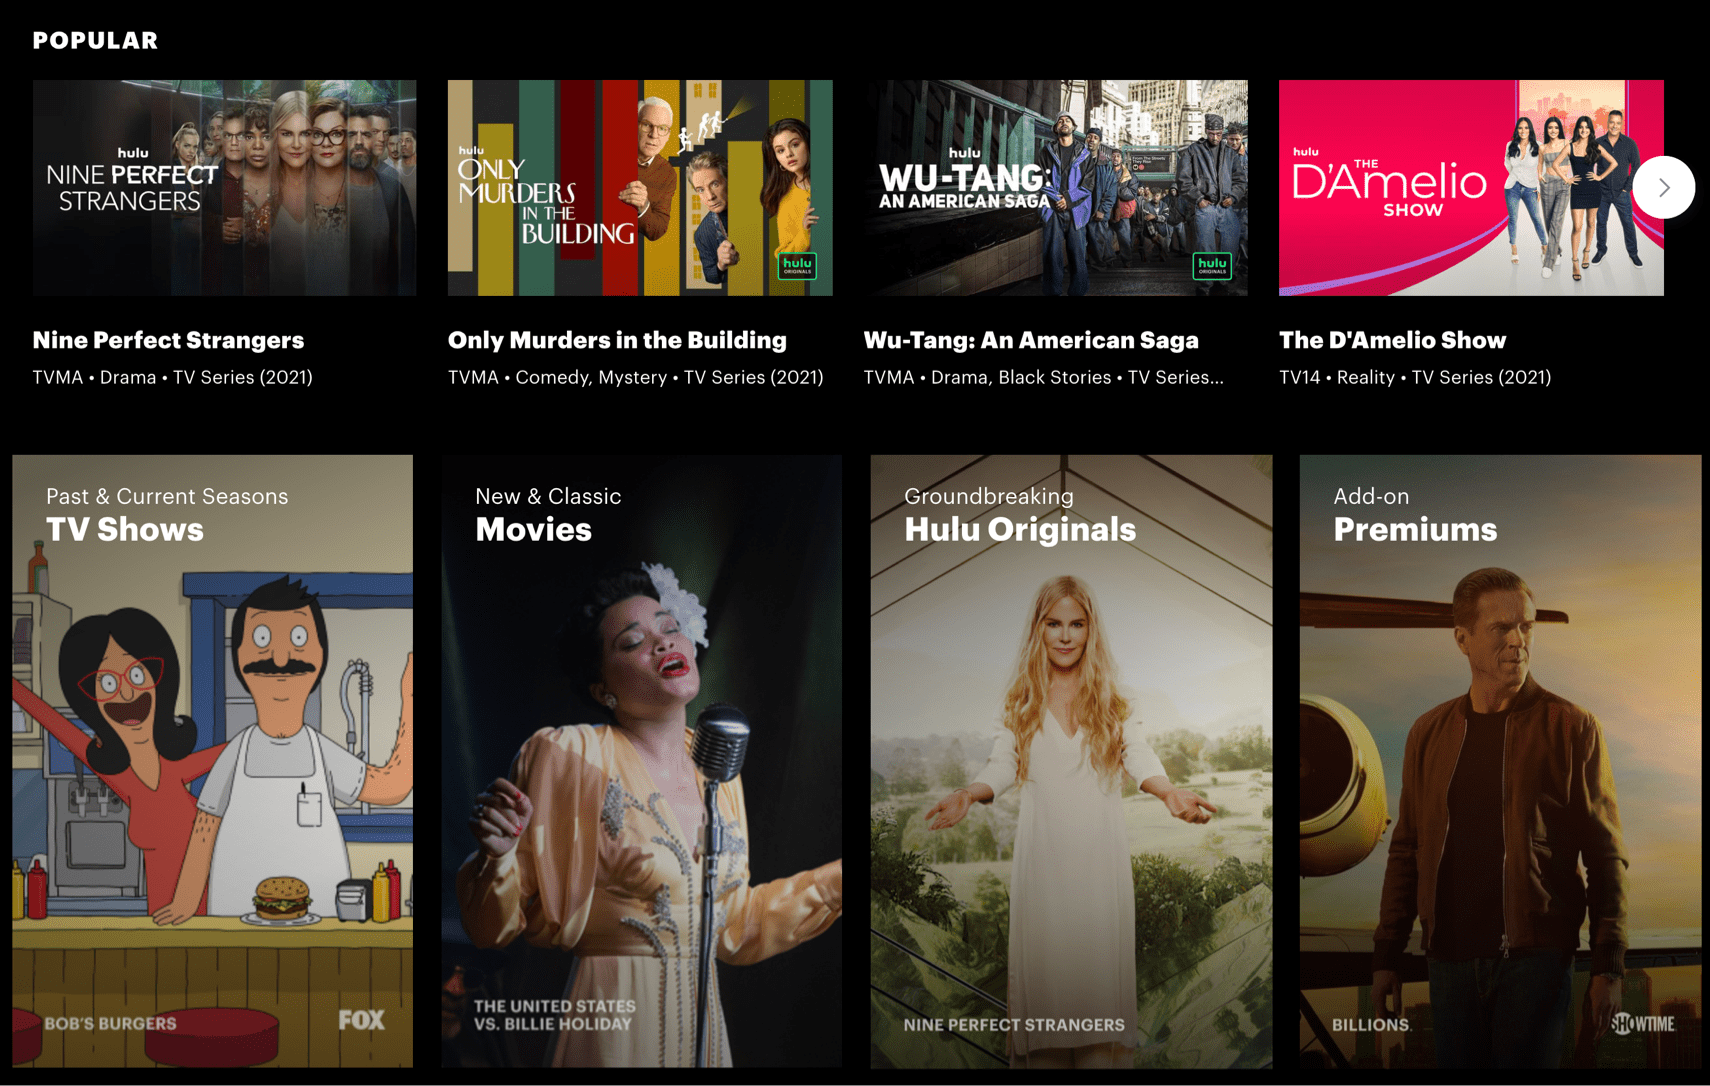The height and width of the screenshot is (1086, 1710).
Task: Select The D'Amelio Show thumbnail
Action: point(1471,187)
